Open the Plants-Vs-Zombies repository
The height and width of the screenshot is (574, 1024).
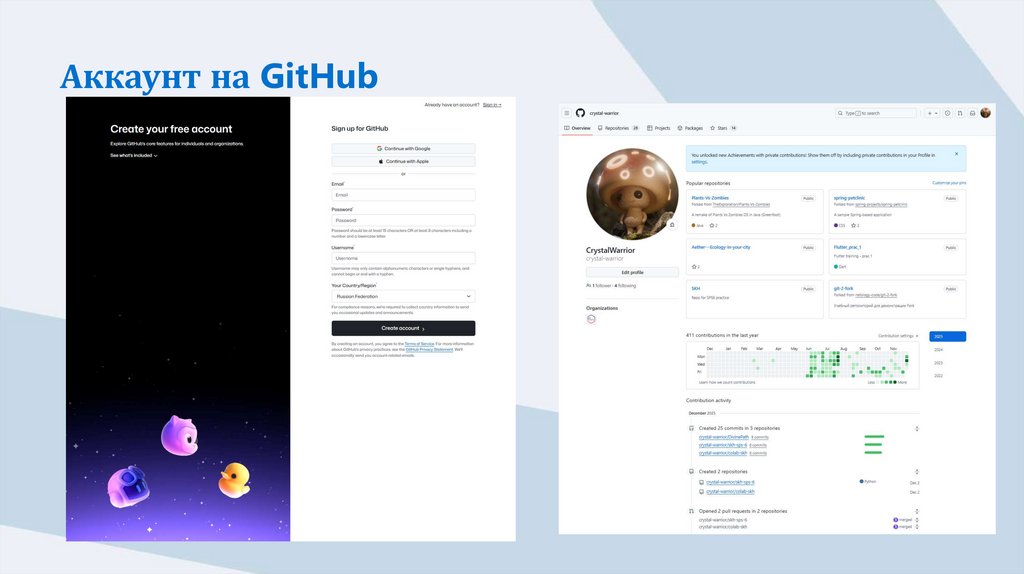click(x=710, y=198)
